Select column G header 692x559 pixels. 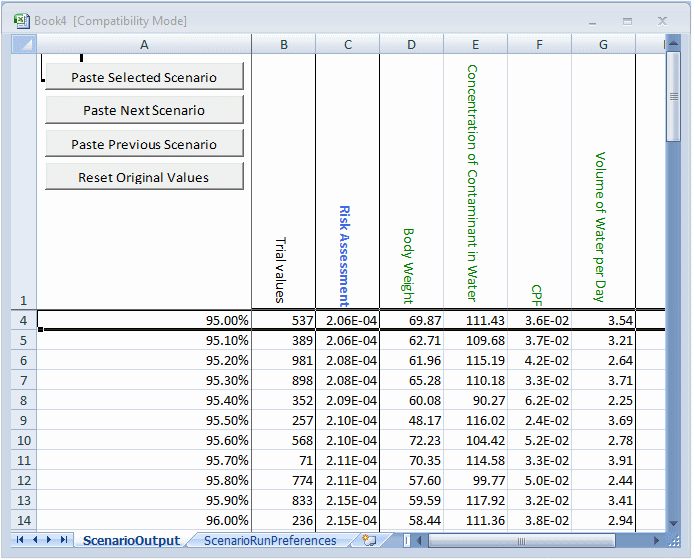tap(603, 44)
